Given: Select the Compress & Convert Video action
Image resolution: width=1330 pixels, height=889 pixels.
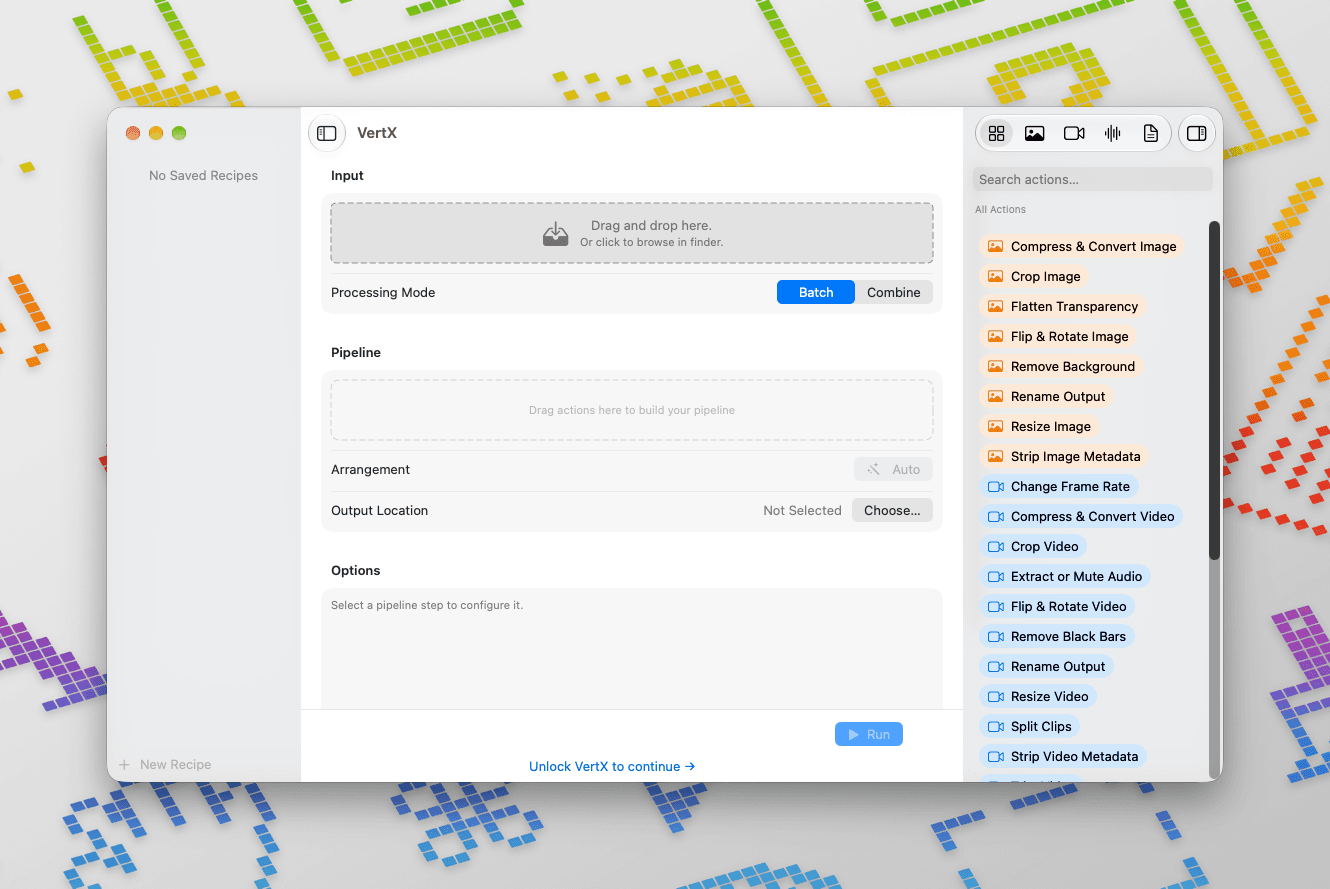Looking at the screenshot, I should [x=1081, y=516].
